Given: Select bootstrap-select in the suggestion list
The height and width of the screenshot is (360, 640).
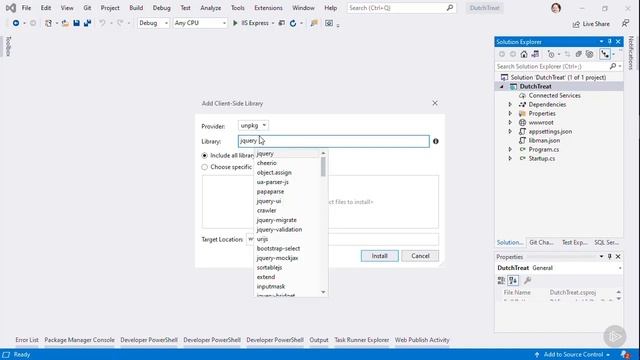Looking at the screenshot, I should click(x=278, y=249).
